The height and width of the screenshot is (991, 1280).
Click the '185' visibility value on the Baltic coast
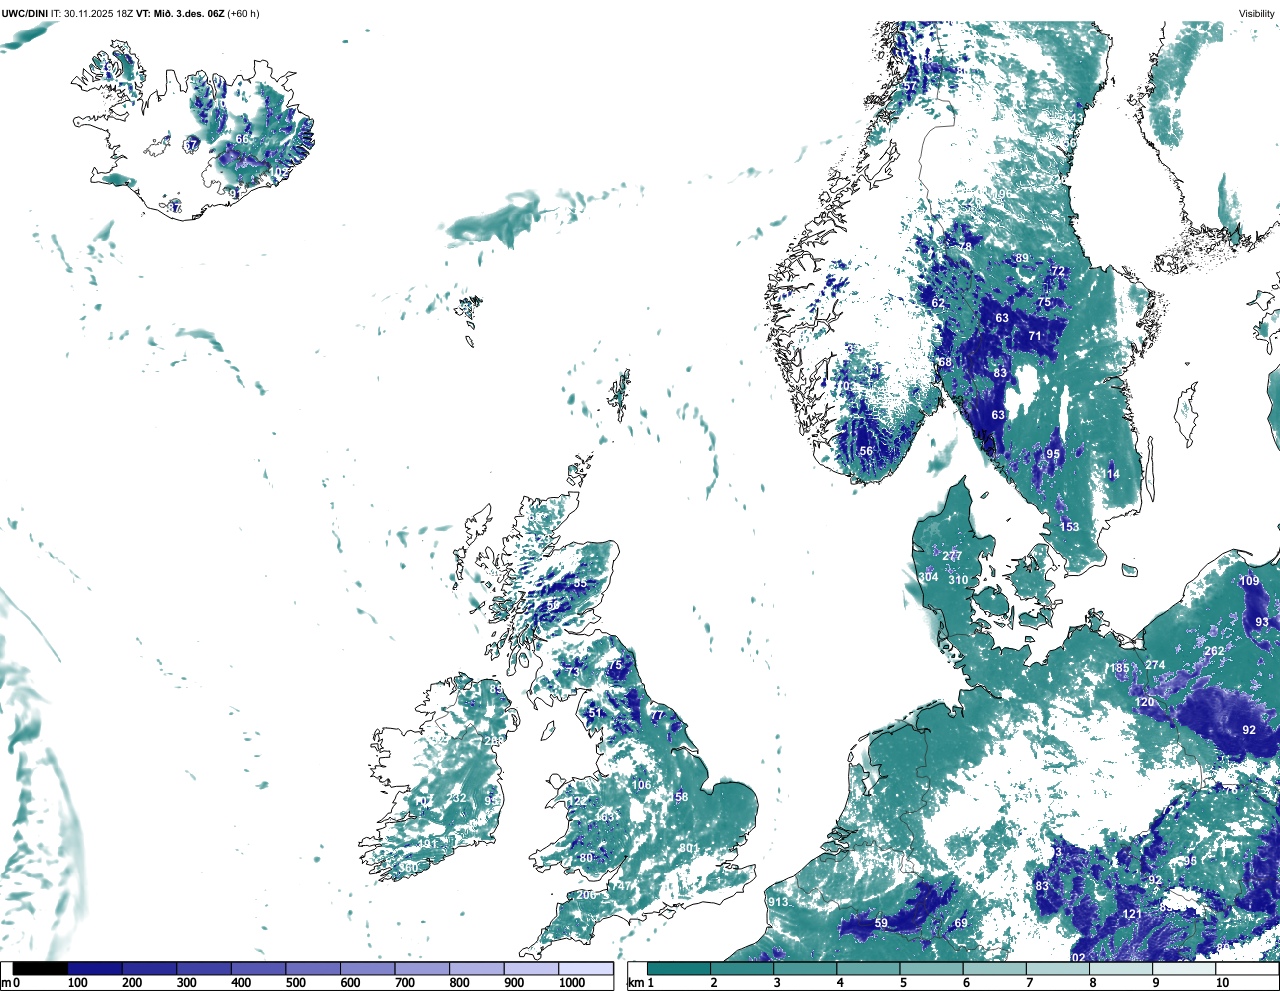pos(1119,668)
